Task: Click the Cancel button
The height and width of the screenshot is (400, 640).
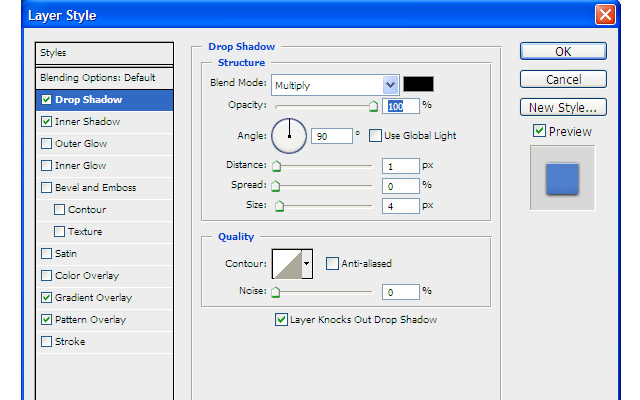Action: pyautogui.click(x=563, y=79)
